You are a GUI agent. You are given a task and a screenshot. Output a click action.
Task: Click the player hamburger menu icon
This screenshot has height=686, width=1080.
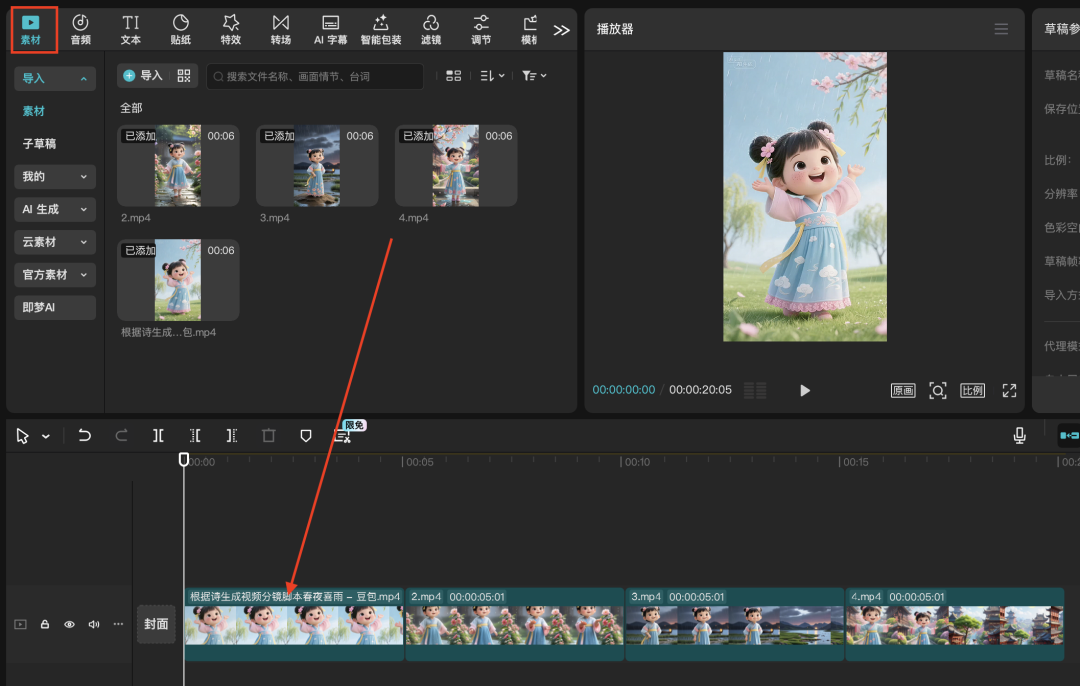(x=1001, y=29)
